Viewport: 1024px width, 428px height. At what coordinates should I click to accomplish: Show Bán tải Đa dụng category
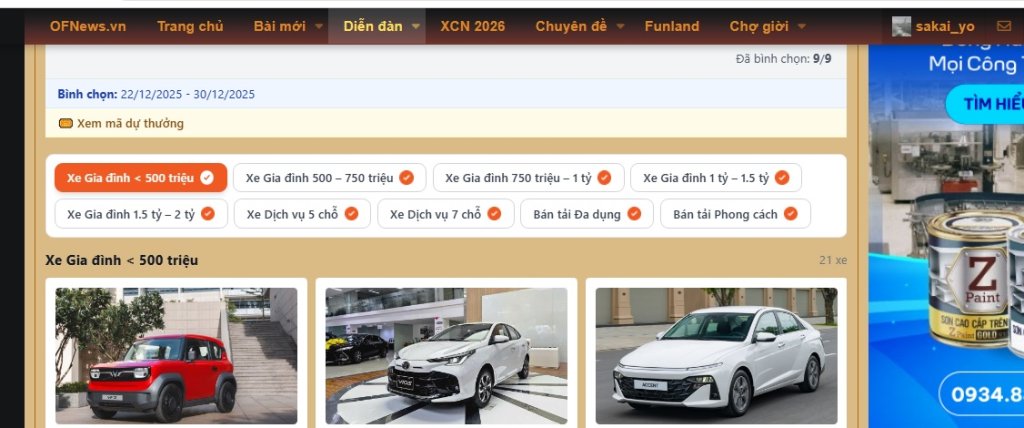tap(586, 214)
